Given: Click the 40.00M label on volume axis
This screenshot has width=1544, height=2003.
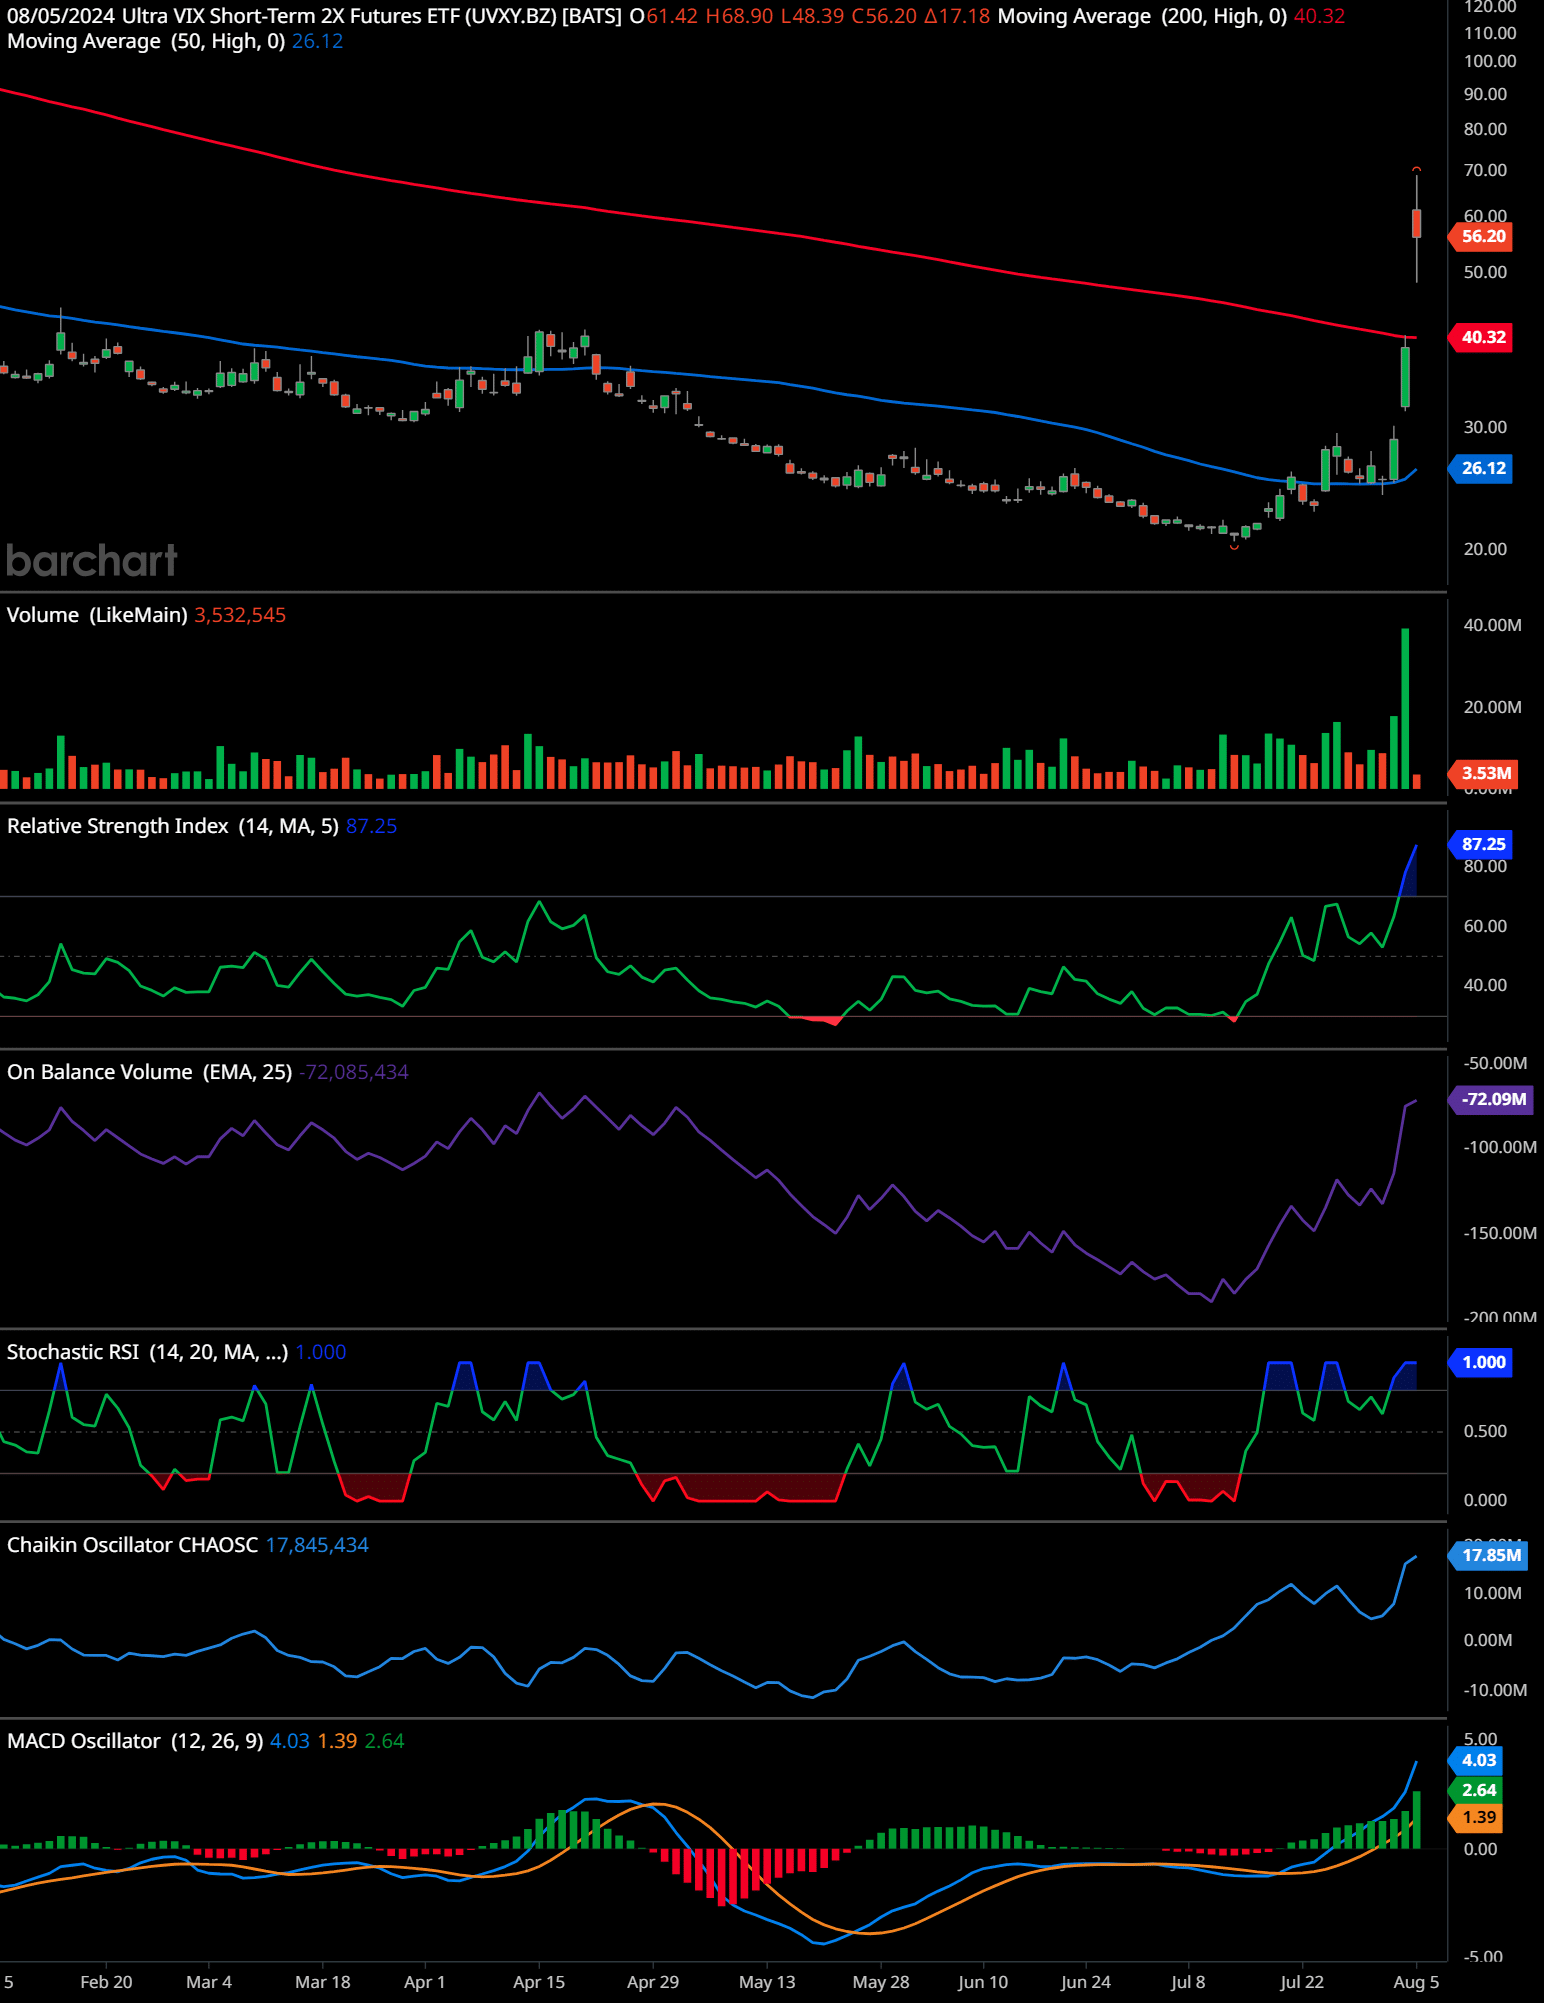Looking at the screenshot, I should (1492, 626).
